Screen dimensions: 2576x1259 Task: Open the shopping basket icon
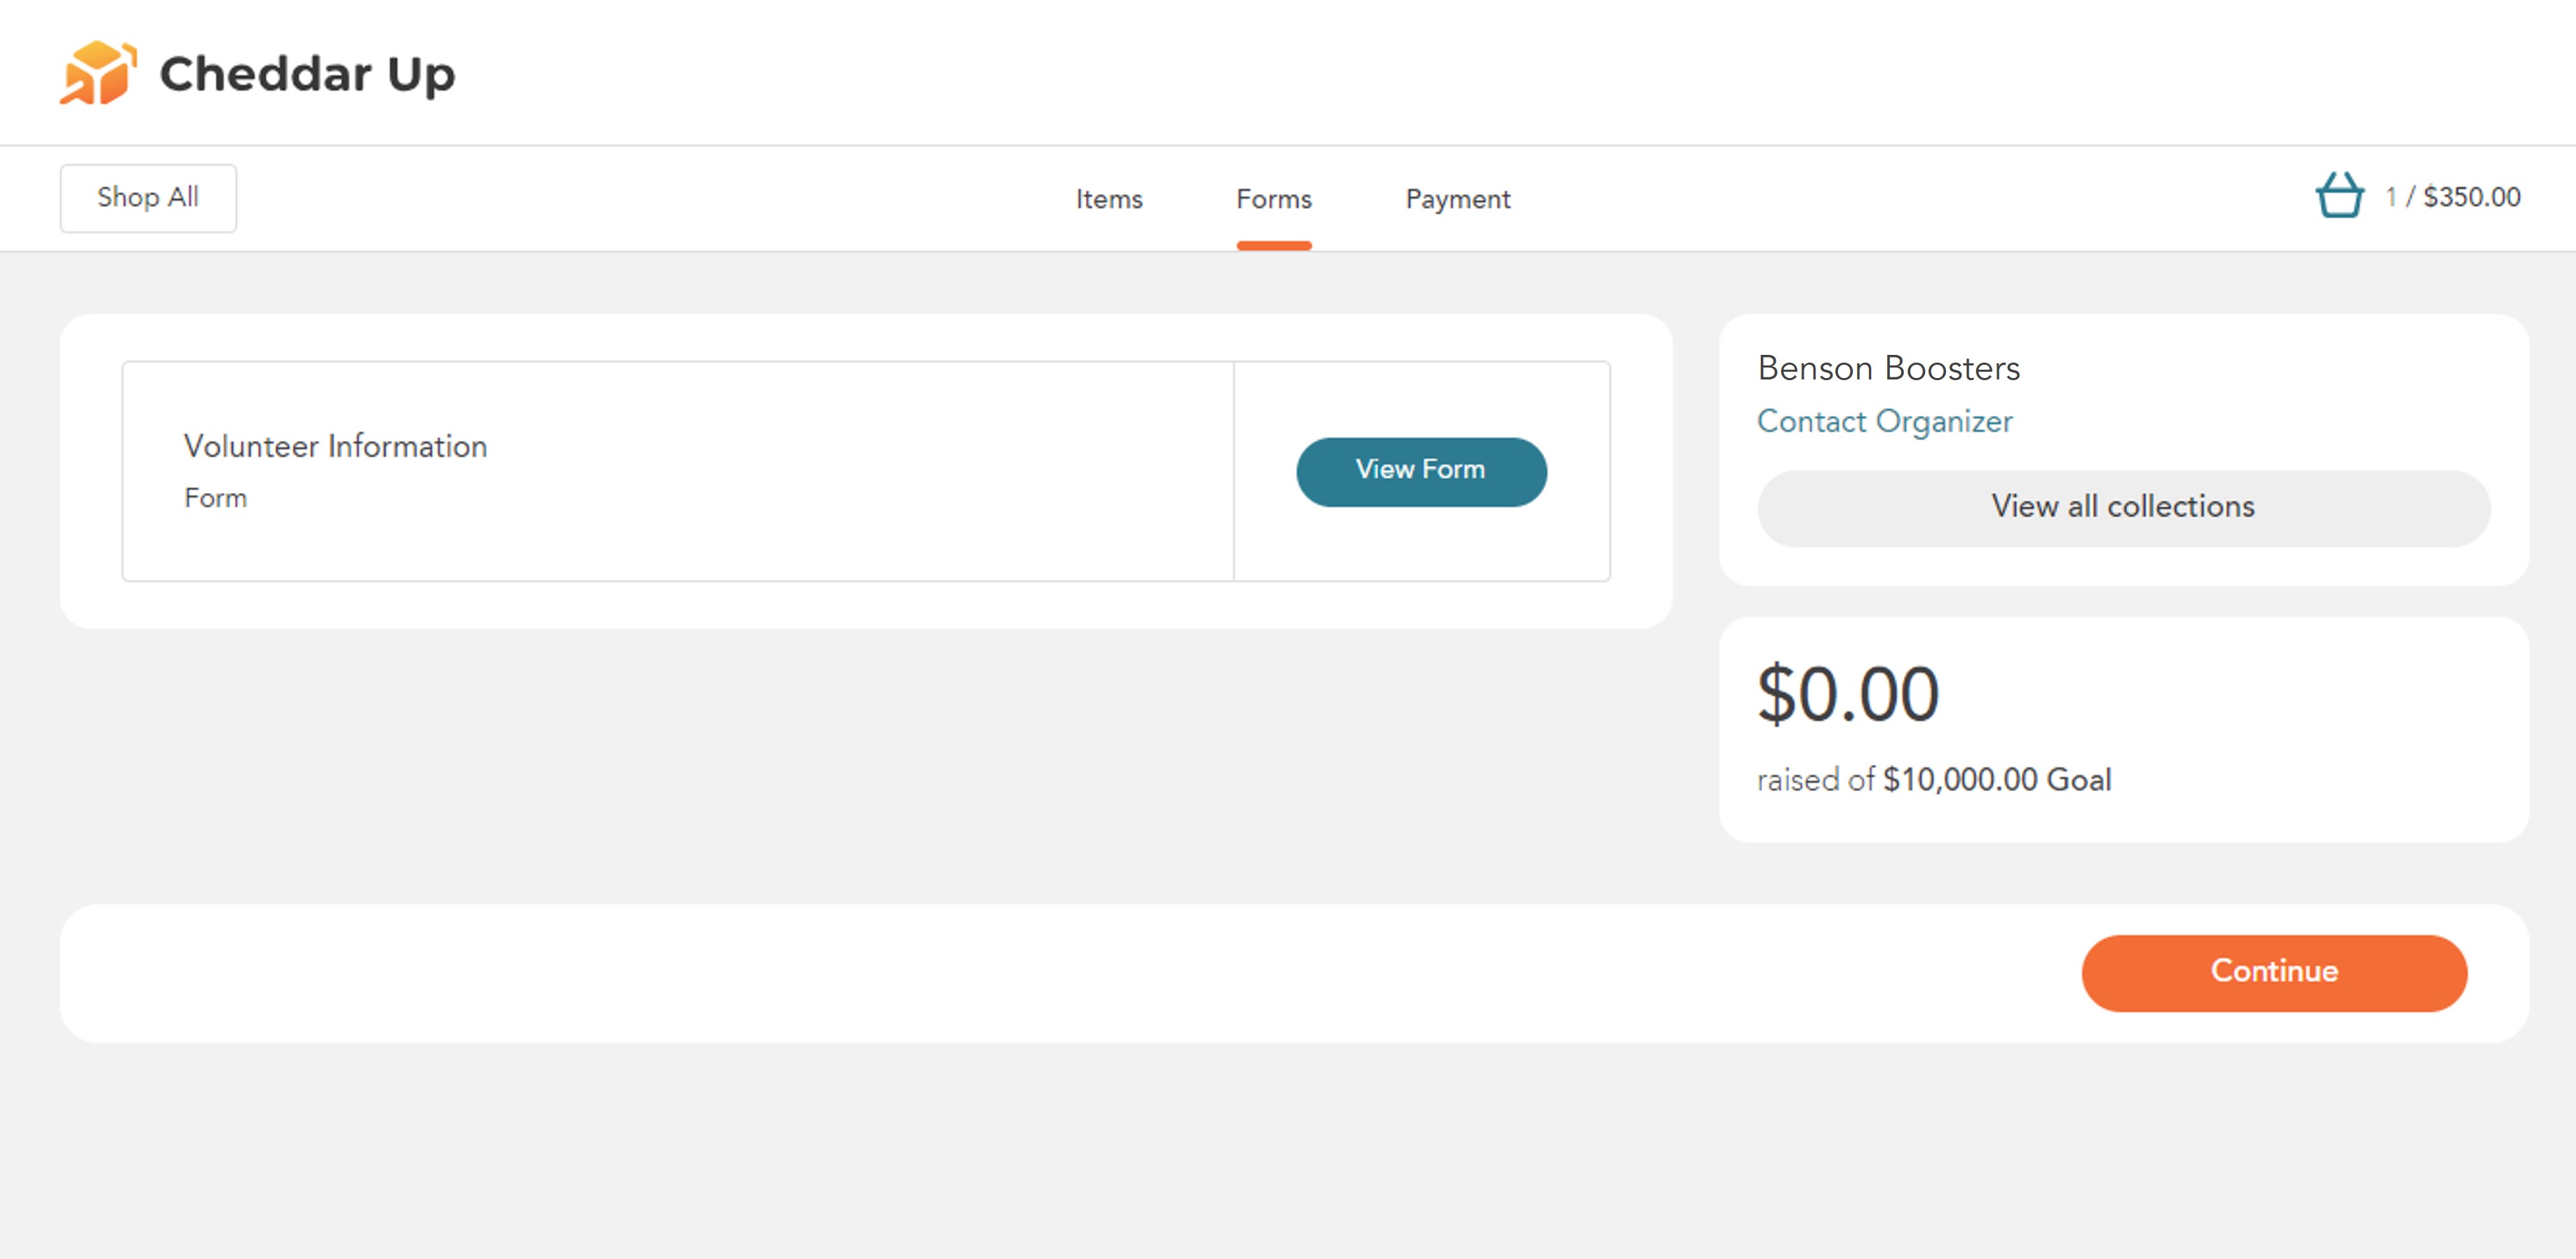click(x=2339, y=196)
